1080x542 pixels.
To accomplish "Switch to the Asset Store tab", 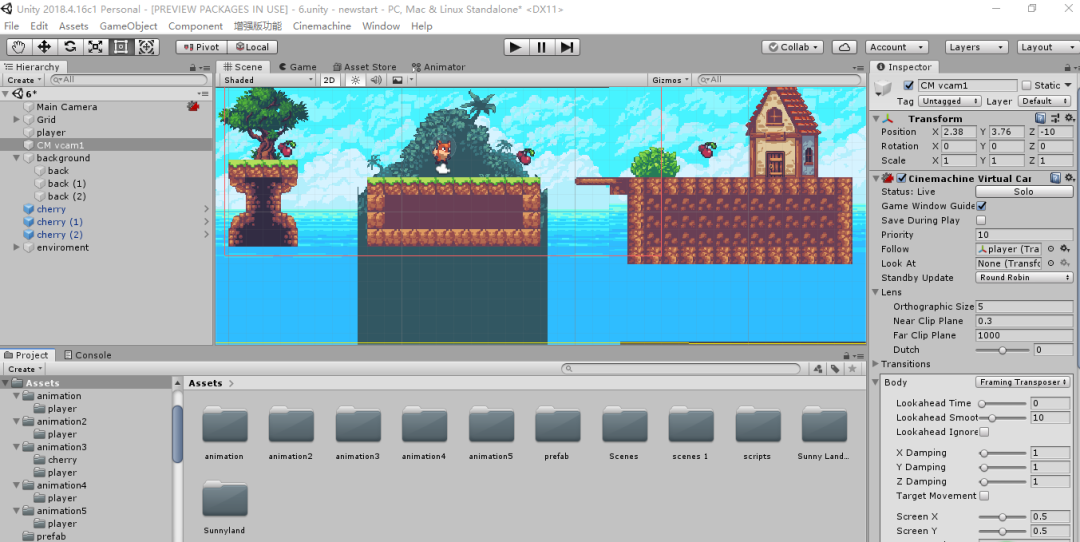I will (x=364, y=67).
